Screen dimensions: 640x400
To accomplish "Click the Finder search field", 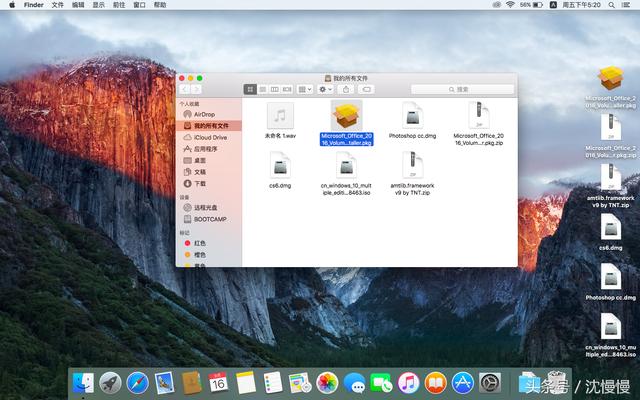I will pyautogui.click(x=462, y=89).
